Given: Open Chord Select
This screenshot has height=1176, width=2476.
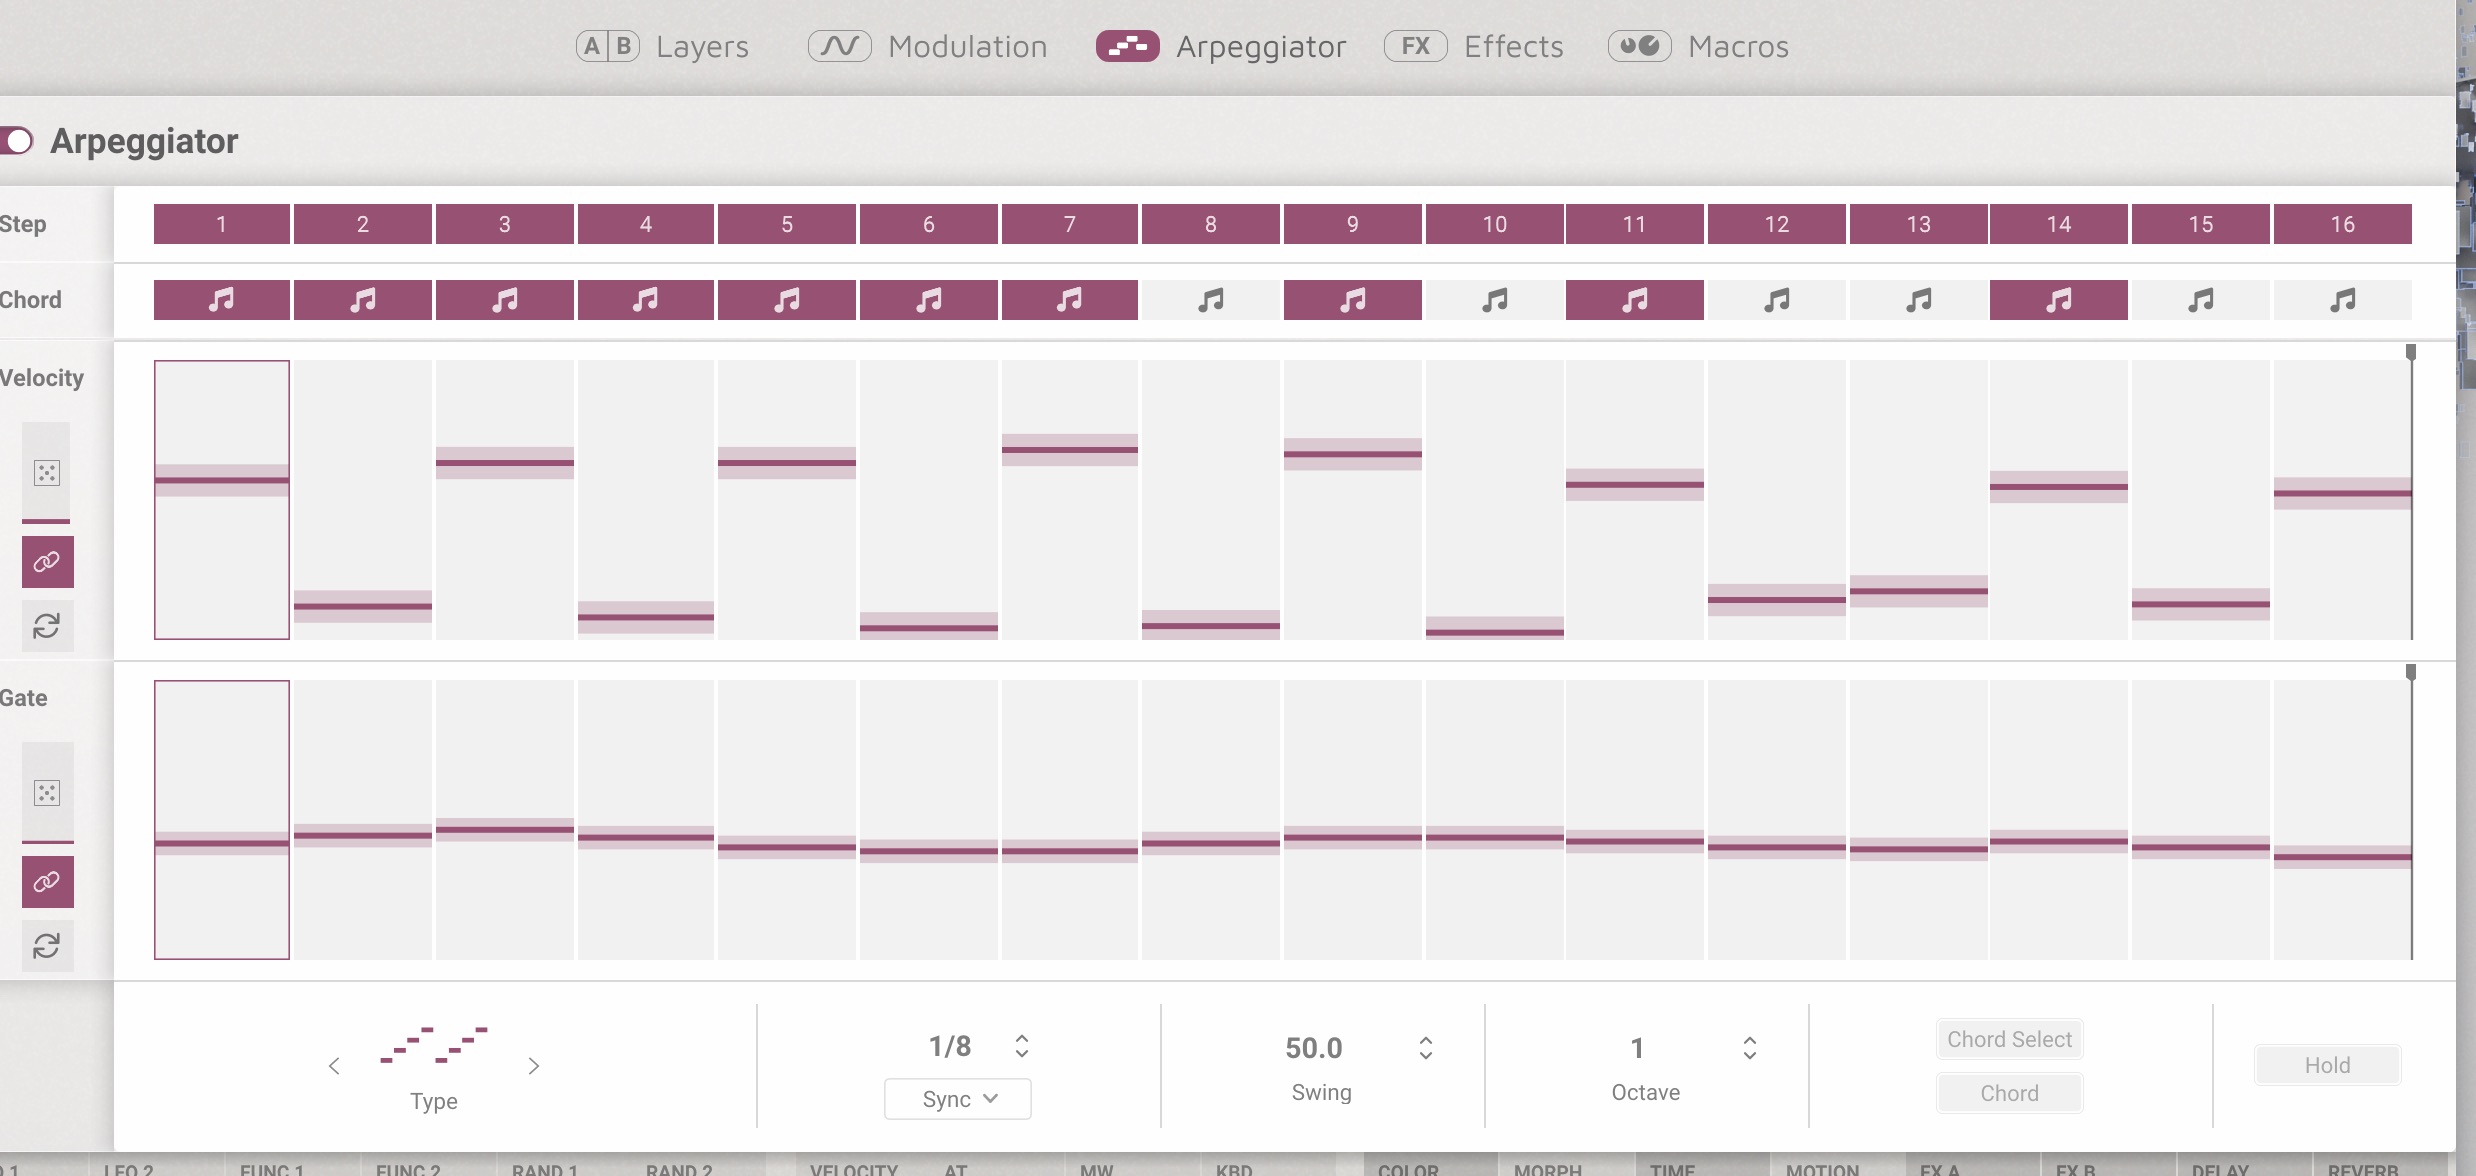Looking at the screenshot, I should 2008,1038.
